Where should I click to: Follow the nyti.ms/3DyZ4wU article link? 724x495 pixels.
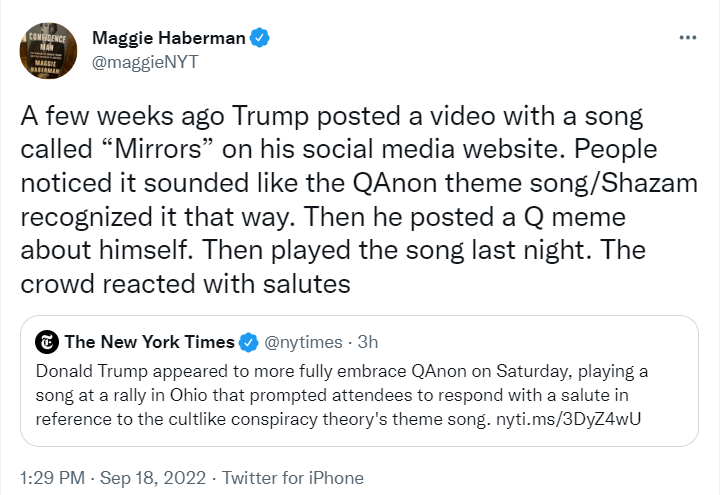tap(568, 419)
